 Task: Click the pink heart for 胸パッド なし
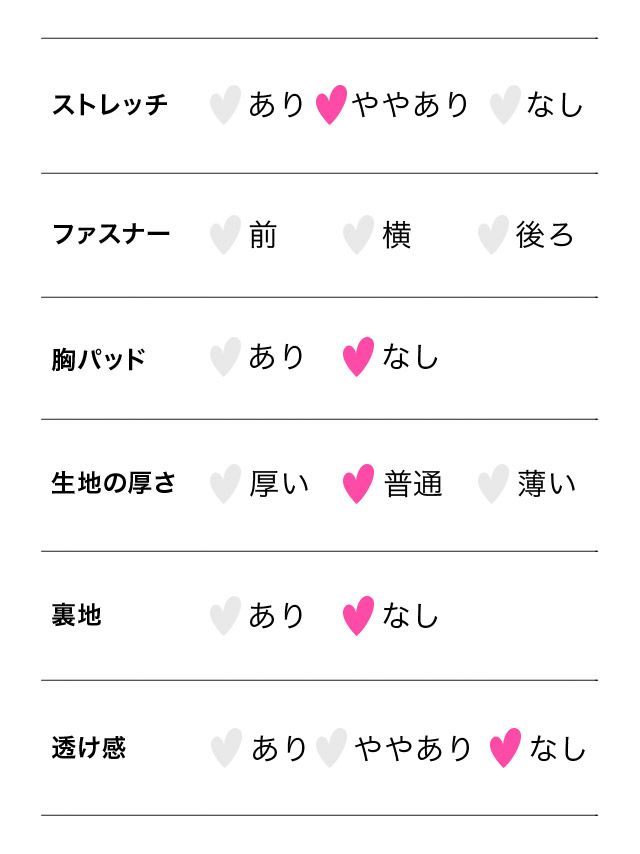pyautogui.click(x=358, y=357)
